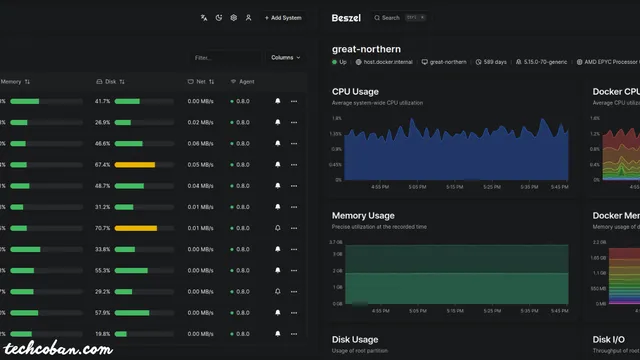Click bell icon in the 57.9% disk row

click(278, 313)
